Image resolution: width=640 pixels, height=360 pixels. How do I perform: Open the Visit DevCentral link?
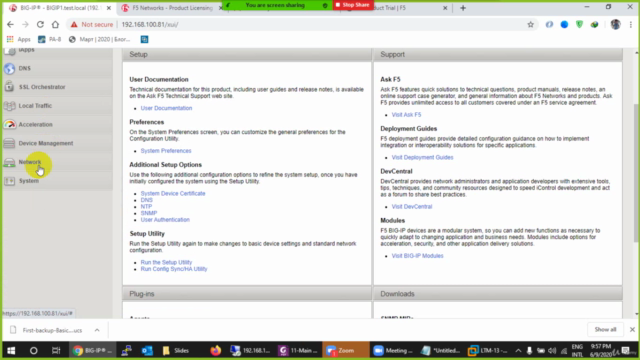tap(411, 207)
